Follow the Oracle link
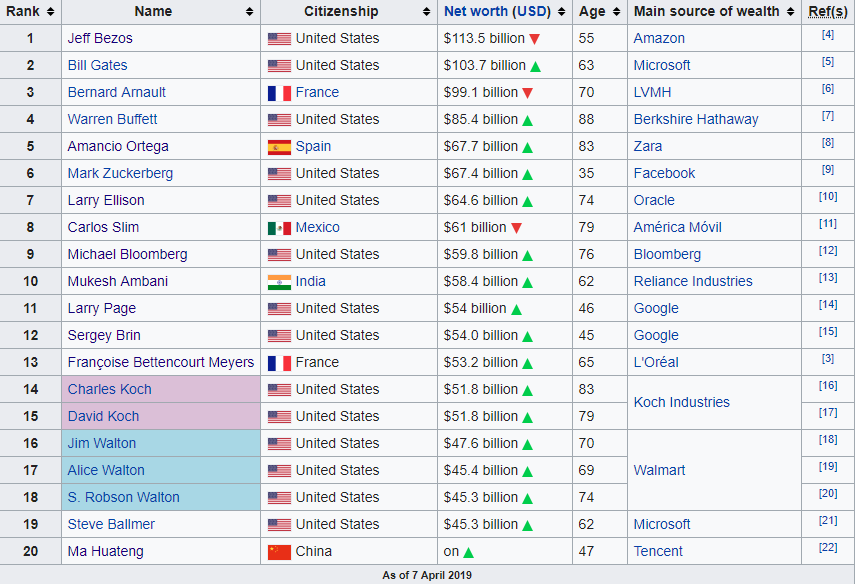 (654, 200)
